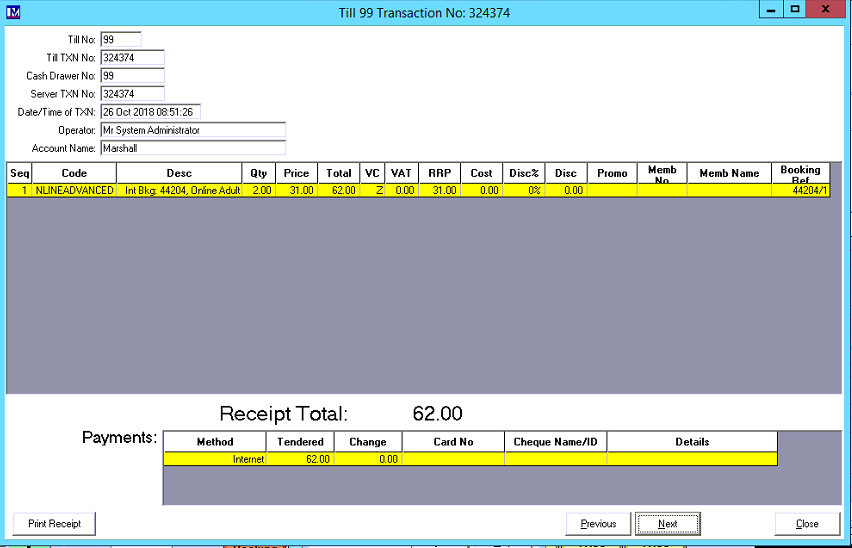Select the NLINEADVANCED code cell

74,190
